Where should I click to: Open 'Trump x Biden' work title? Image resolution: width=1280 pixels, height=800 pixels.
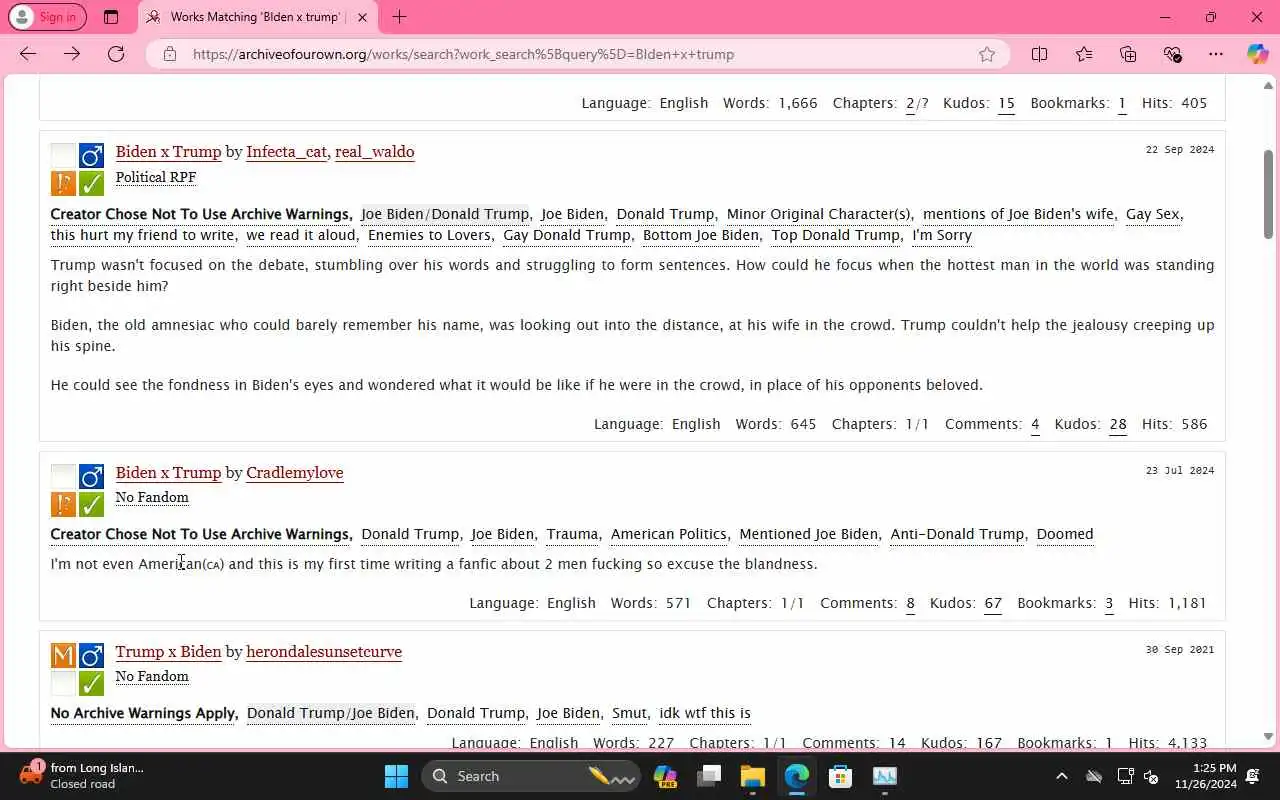point(168,652)
